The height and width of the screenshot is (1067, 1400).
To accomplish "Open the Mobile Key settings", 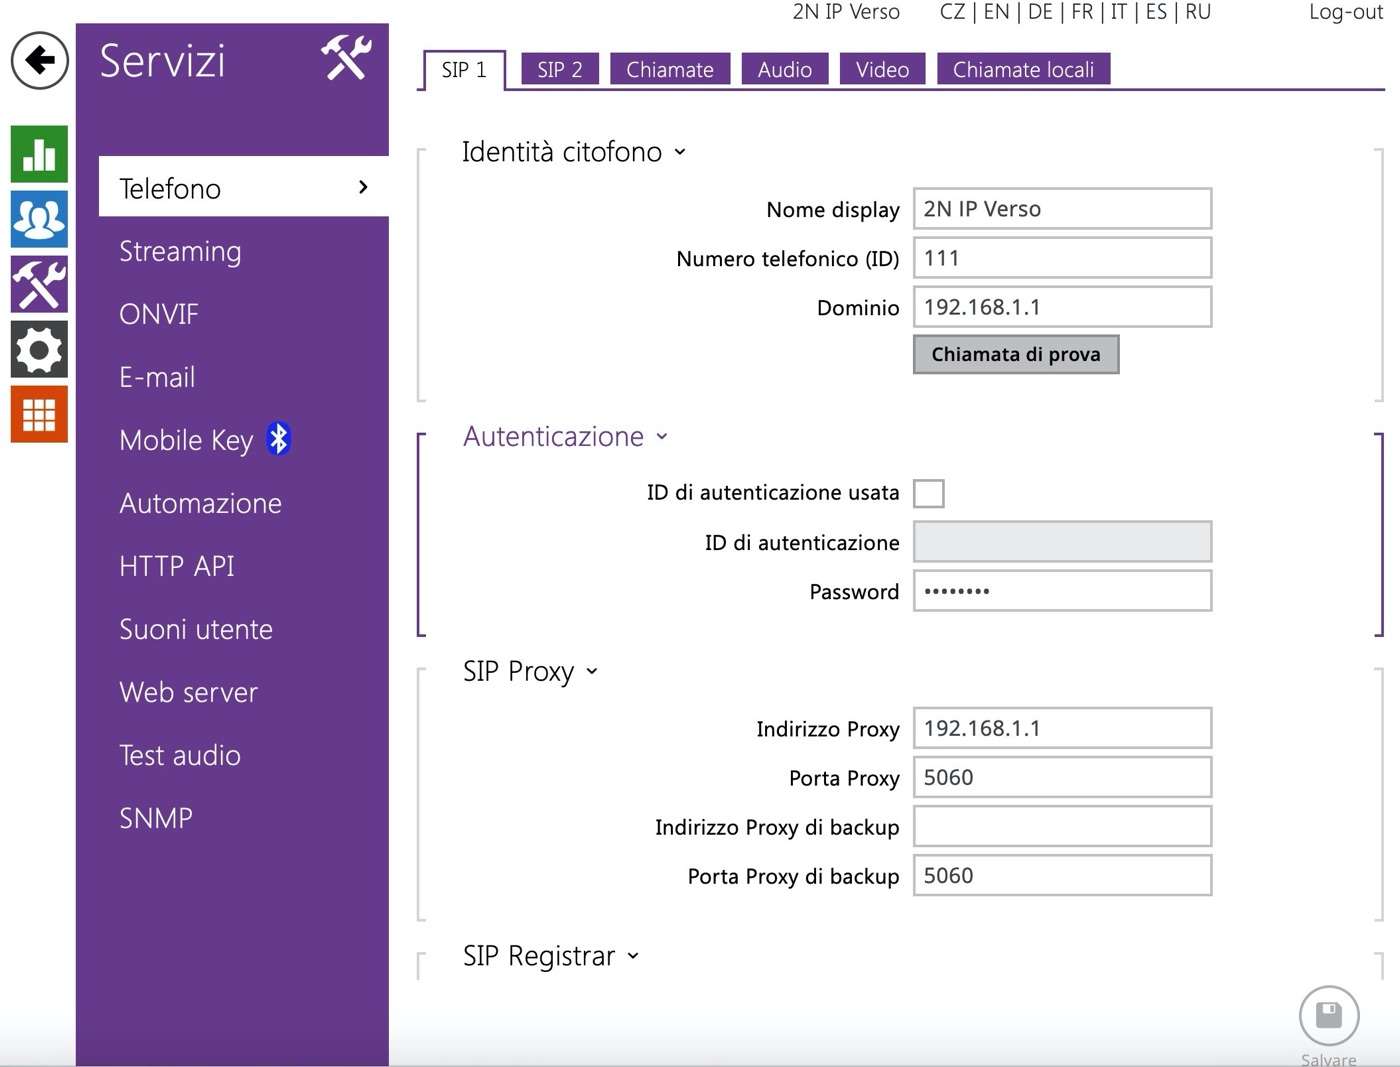I will pyautogui.click(x=186, y=440).
